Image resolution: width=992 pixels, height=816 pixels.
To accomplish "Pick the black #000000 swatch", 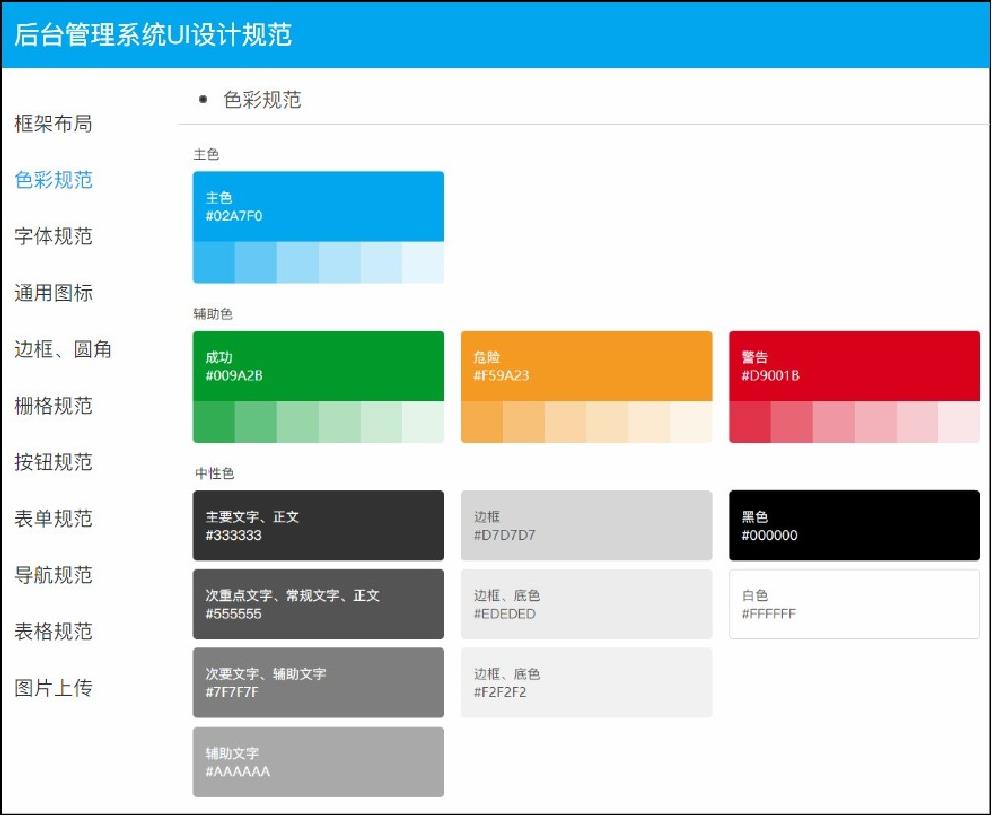I will point(854,525).
